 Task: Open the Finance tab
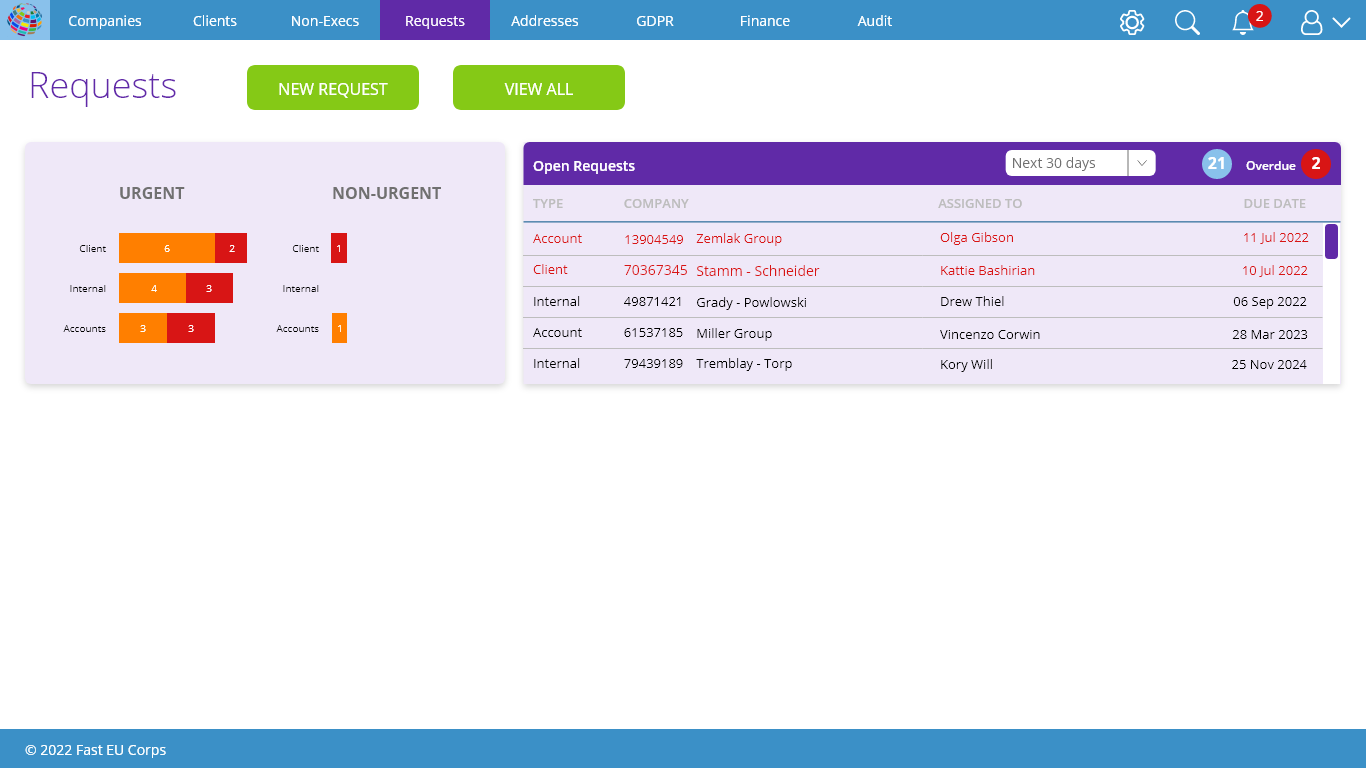(x=765, y=20)
